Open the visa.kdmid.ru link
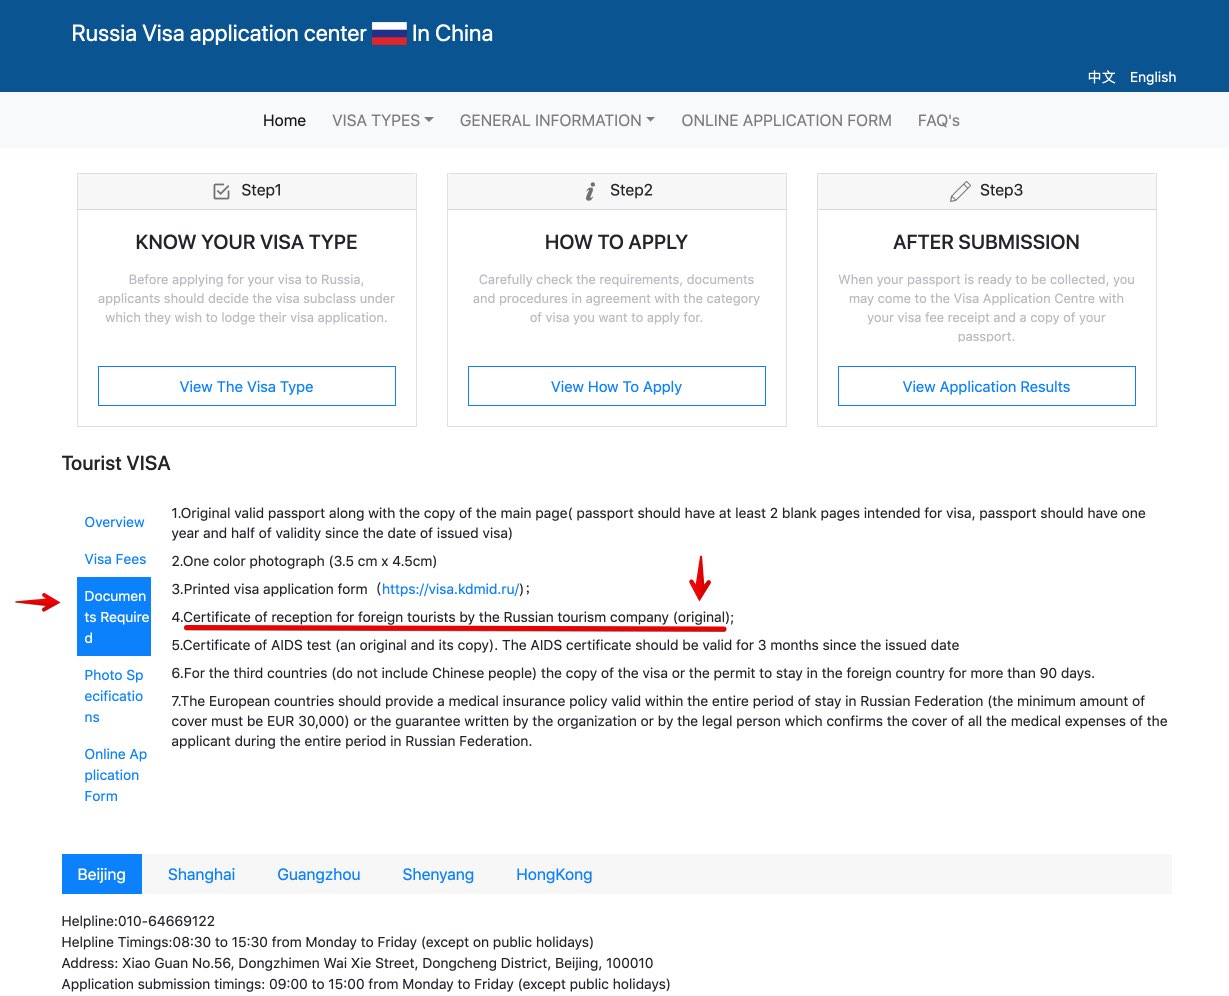The width and height of the screenshot is (1229, 996). tap(451, 589)
